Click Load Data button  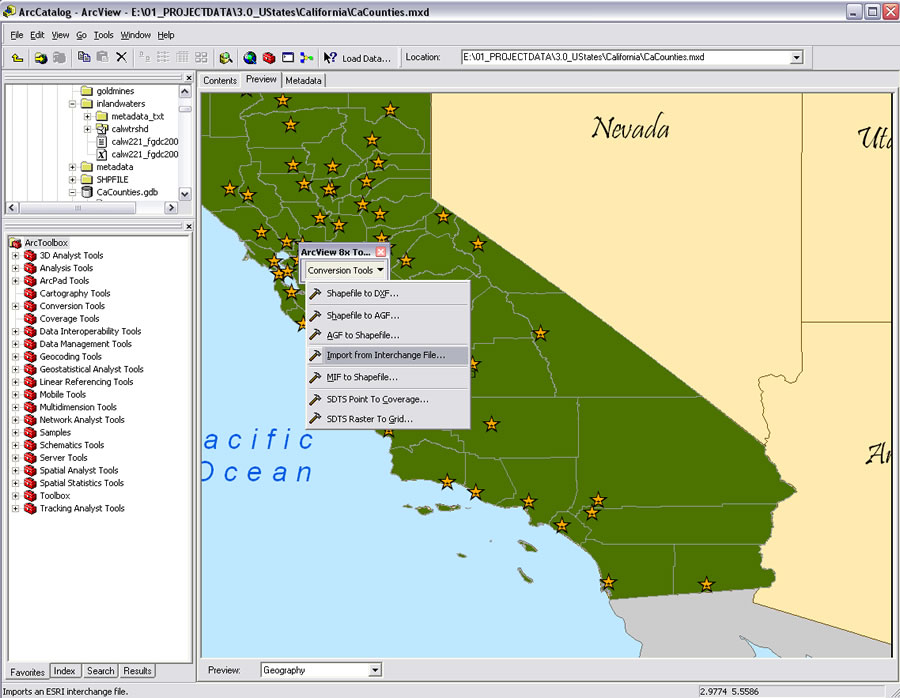pos(366,58)
